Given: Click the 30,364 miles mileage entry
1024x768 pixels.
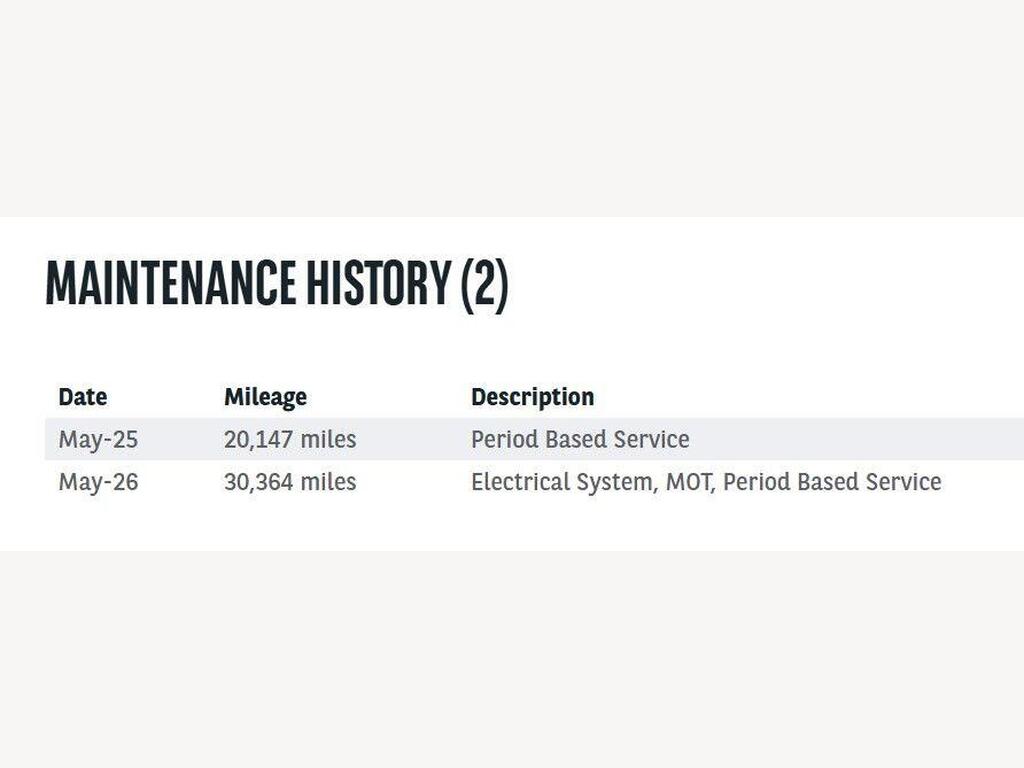Looking at the screenshot, I should (x=290, y=482).
